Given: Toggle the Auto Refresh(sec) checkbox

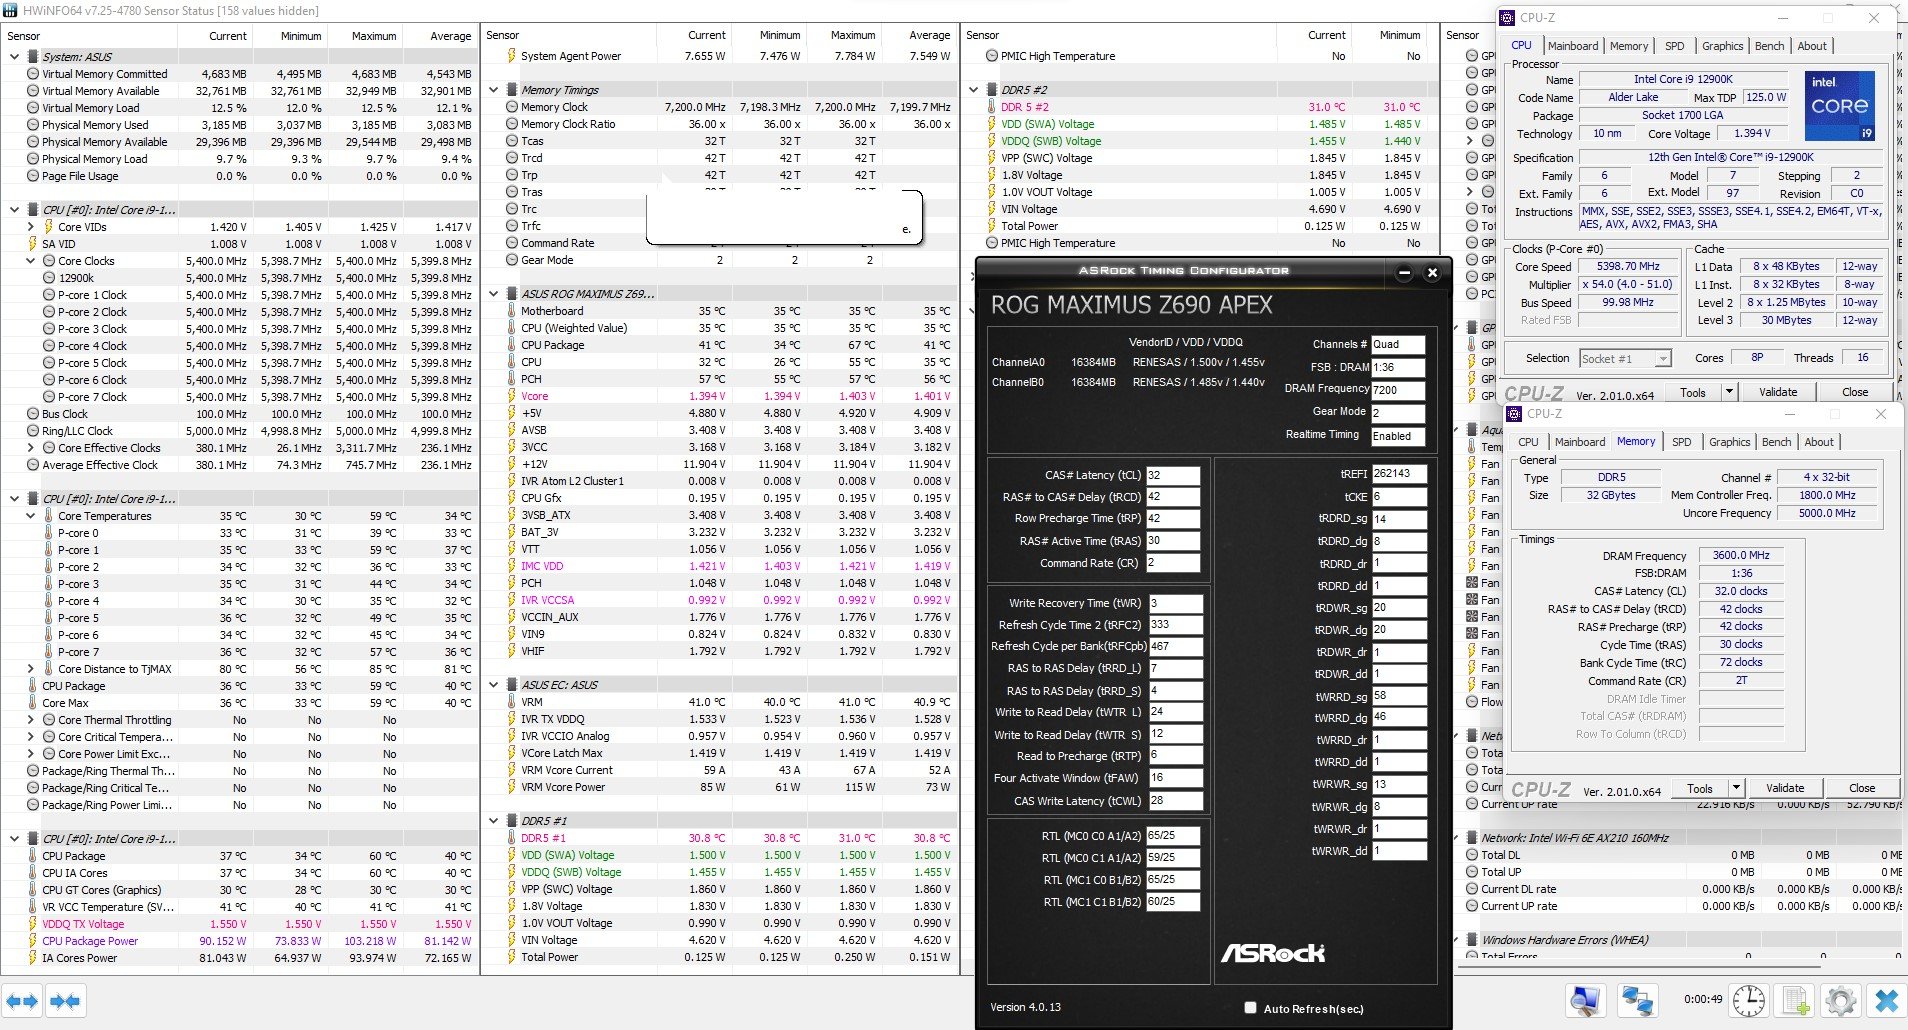Looking at the screenshot, I should pyautogui.click(x=1250, y=1008).
